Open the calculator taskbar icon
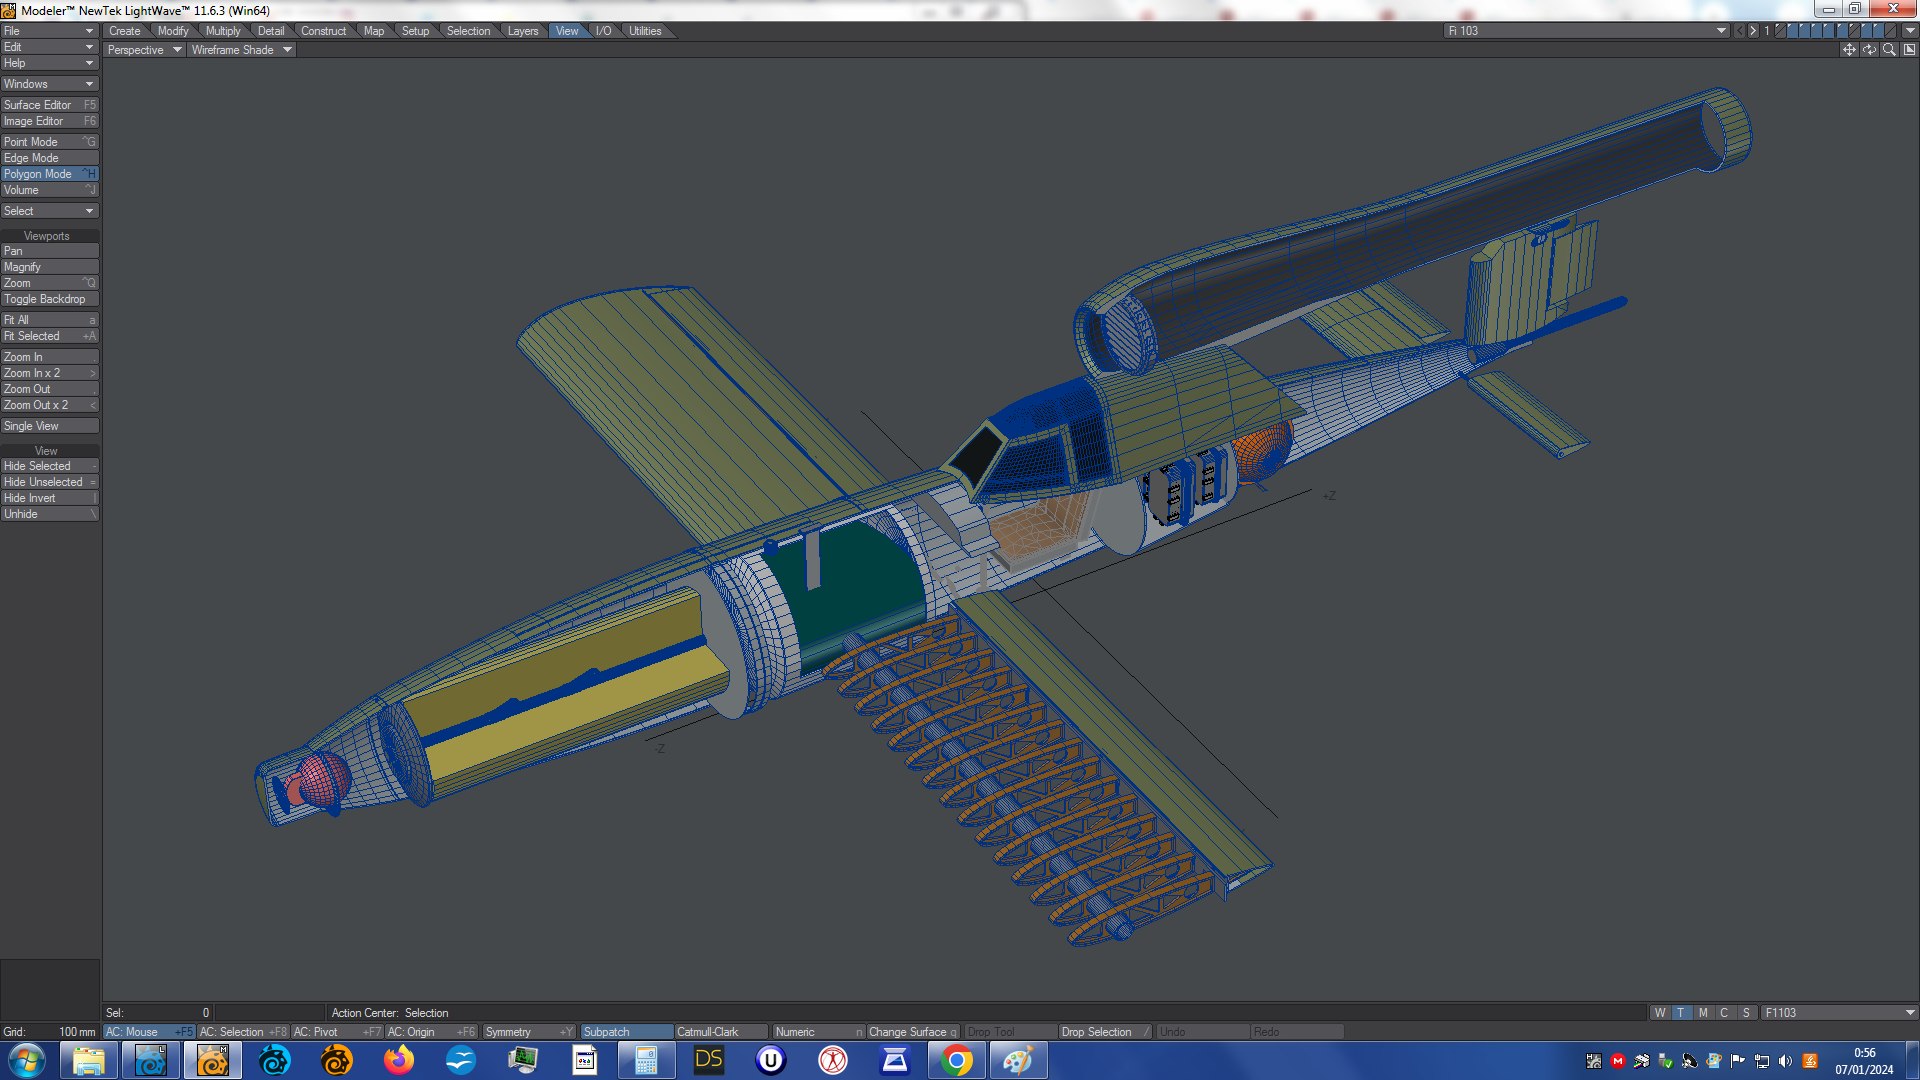Viewport: 1920px width, 1080px height. pyautogui.click(x=646, y=1060)
